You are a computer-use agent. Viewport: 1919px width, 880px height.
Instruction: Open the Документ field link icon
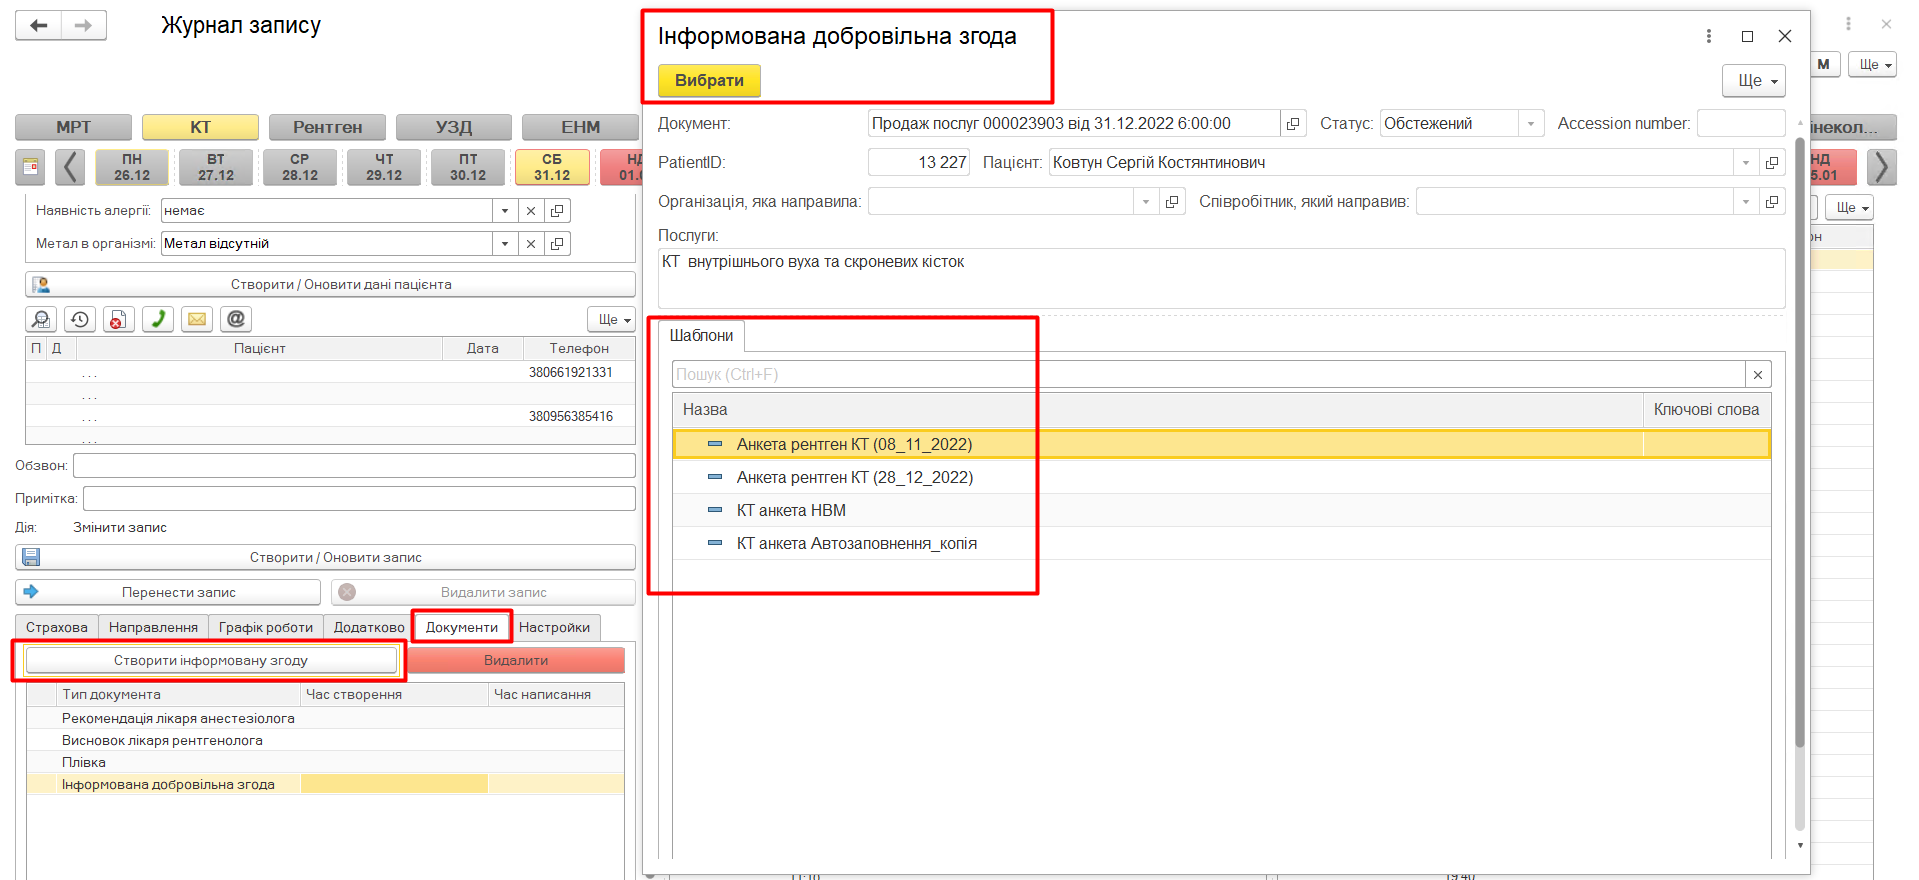[x=1293, y=124]
